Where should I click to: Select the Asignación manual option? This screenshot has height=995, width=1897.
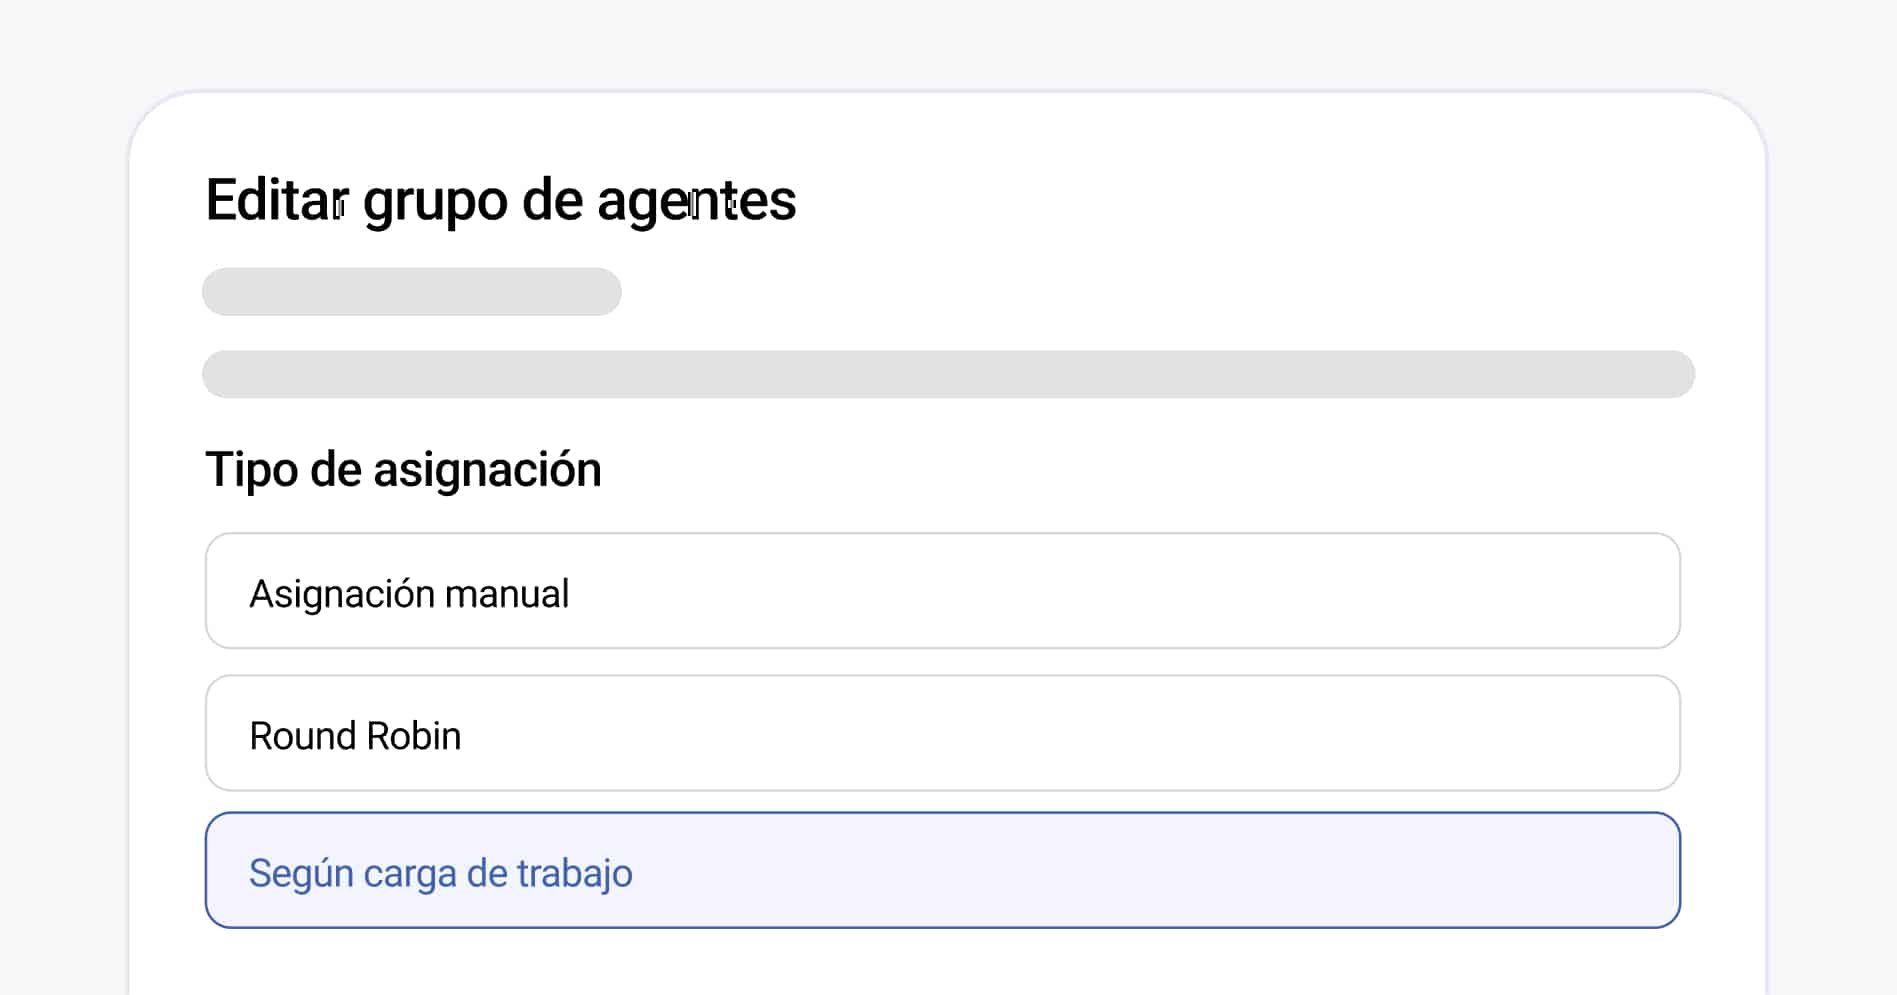(x=942, y=591)
